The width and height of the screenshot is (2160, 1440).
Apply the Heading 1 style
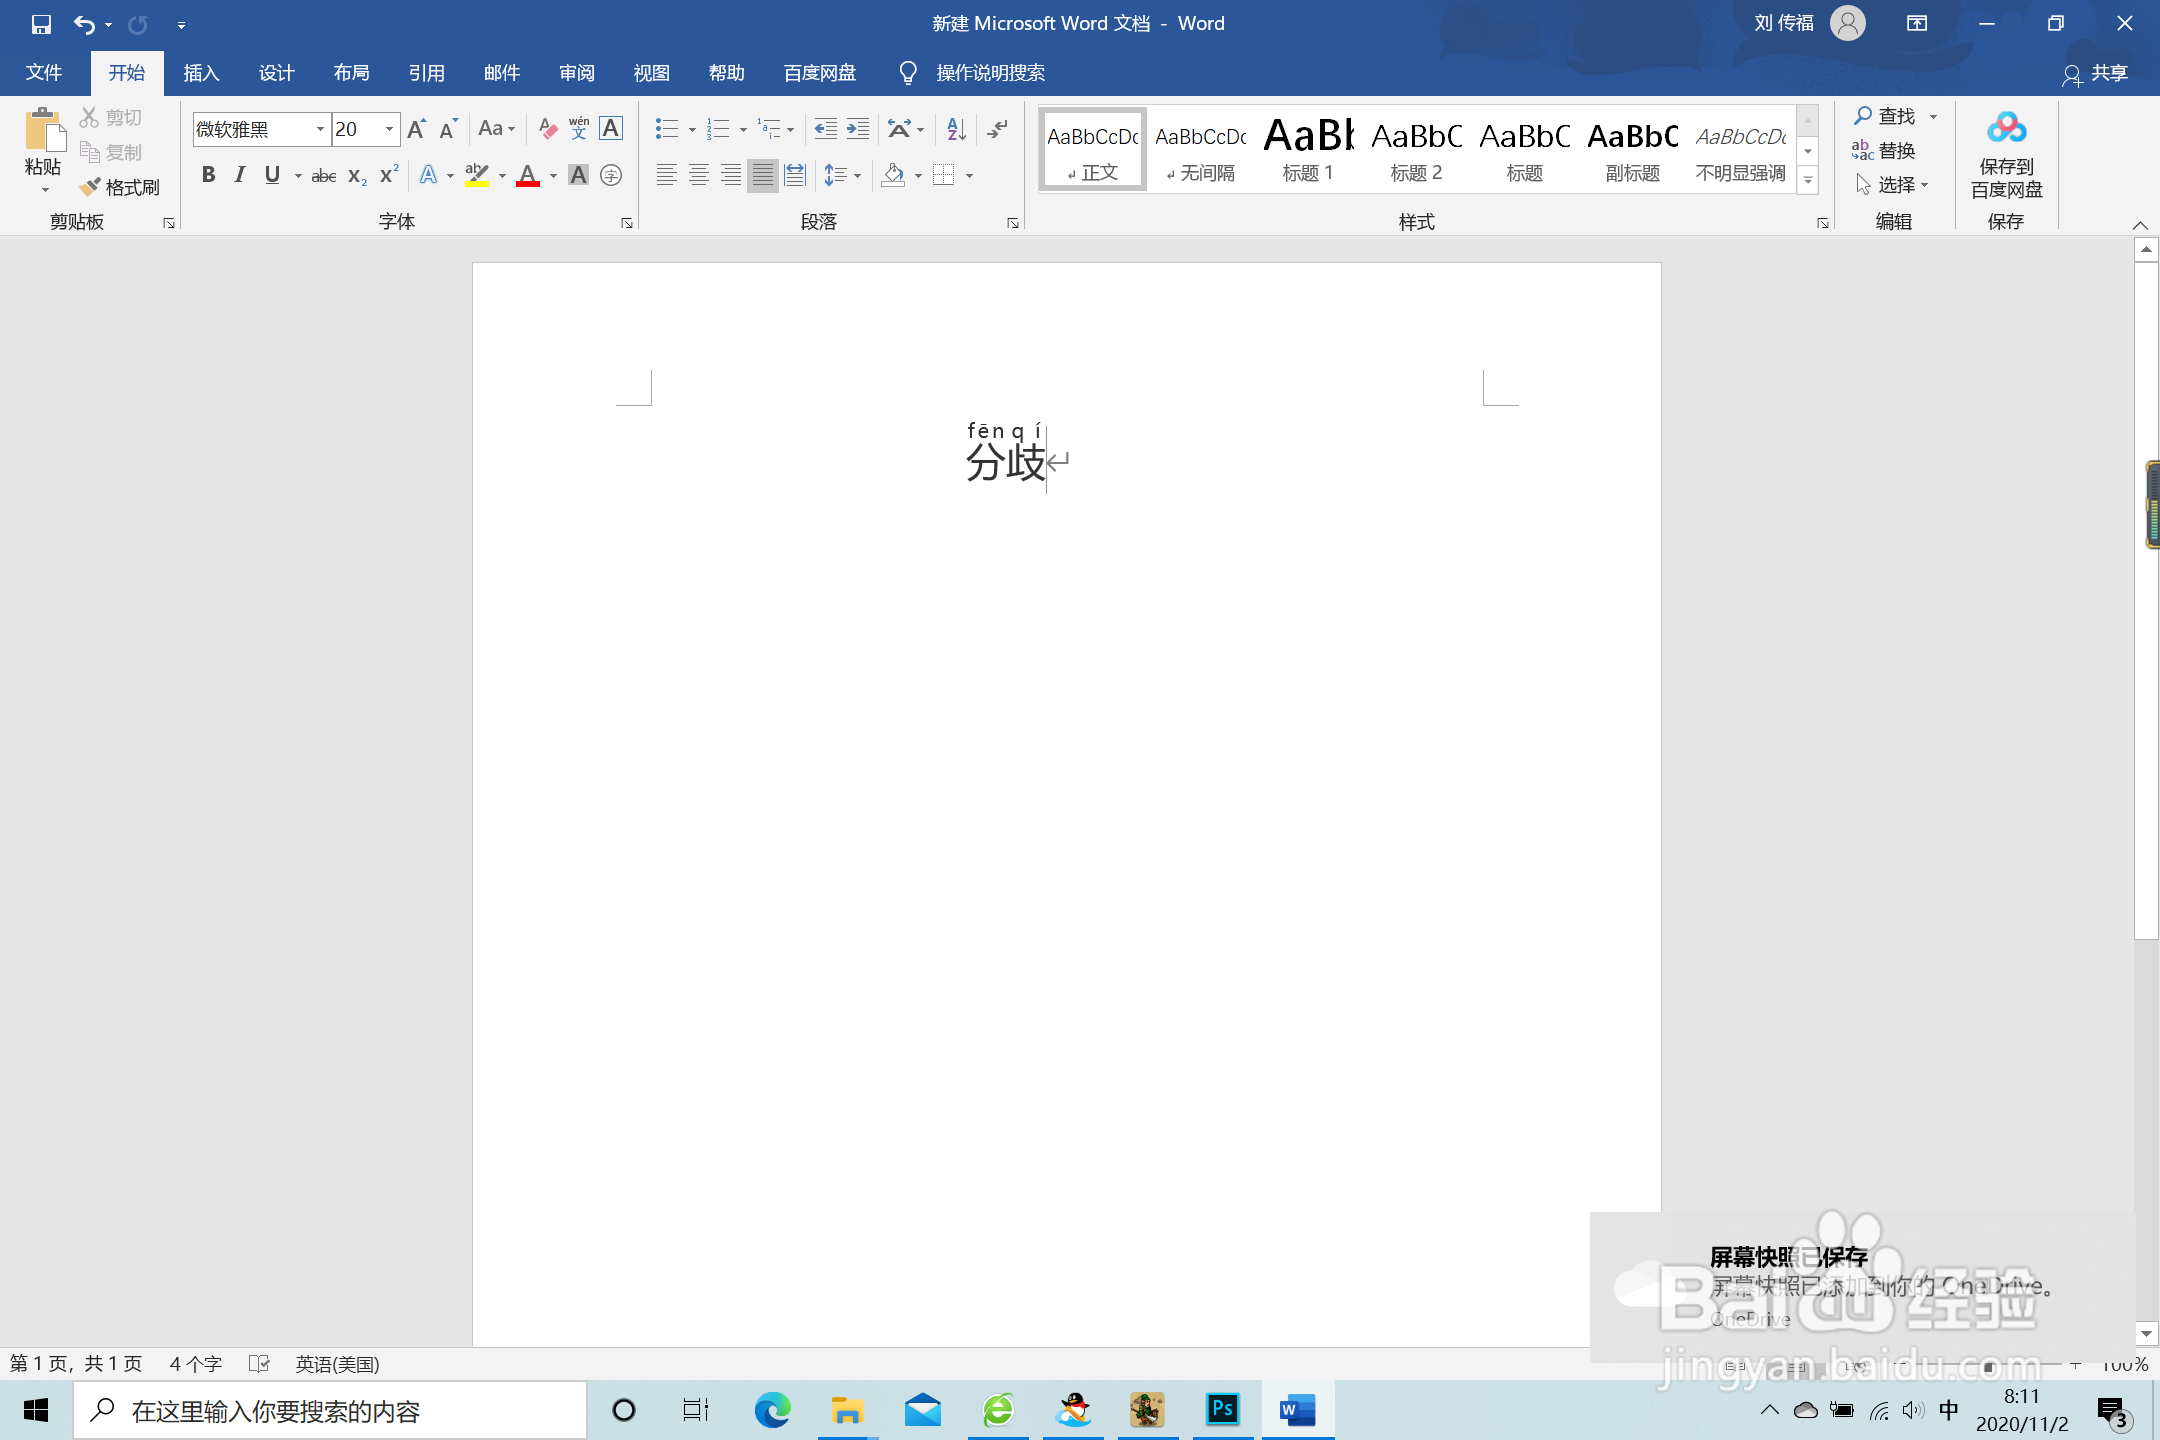pyautogui.click(x=1308, y=149)
